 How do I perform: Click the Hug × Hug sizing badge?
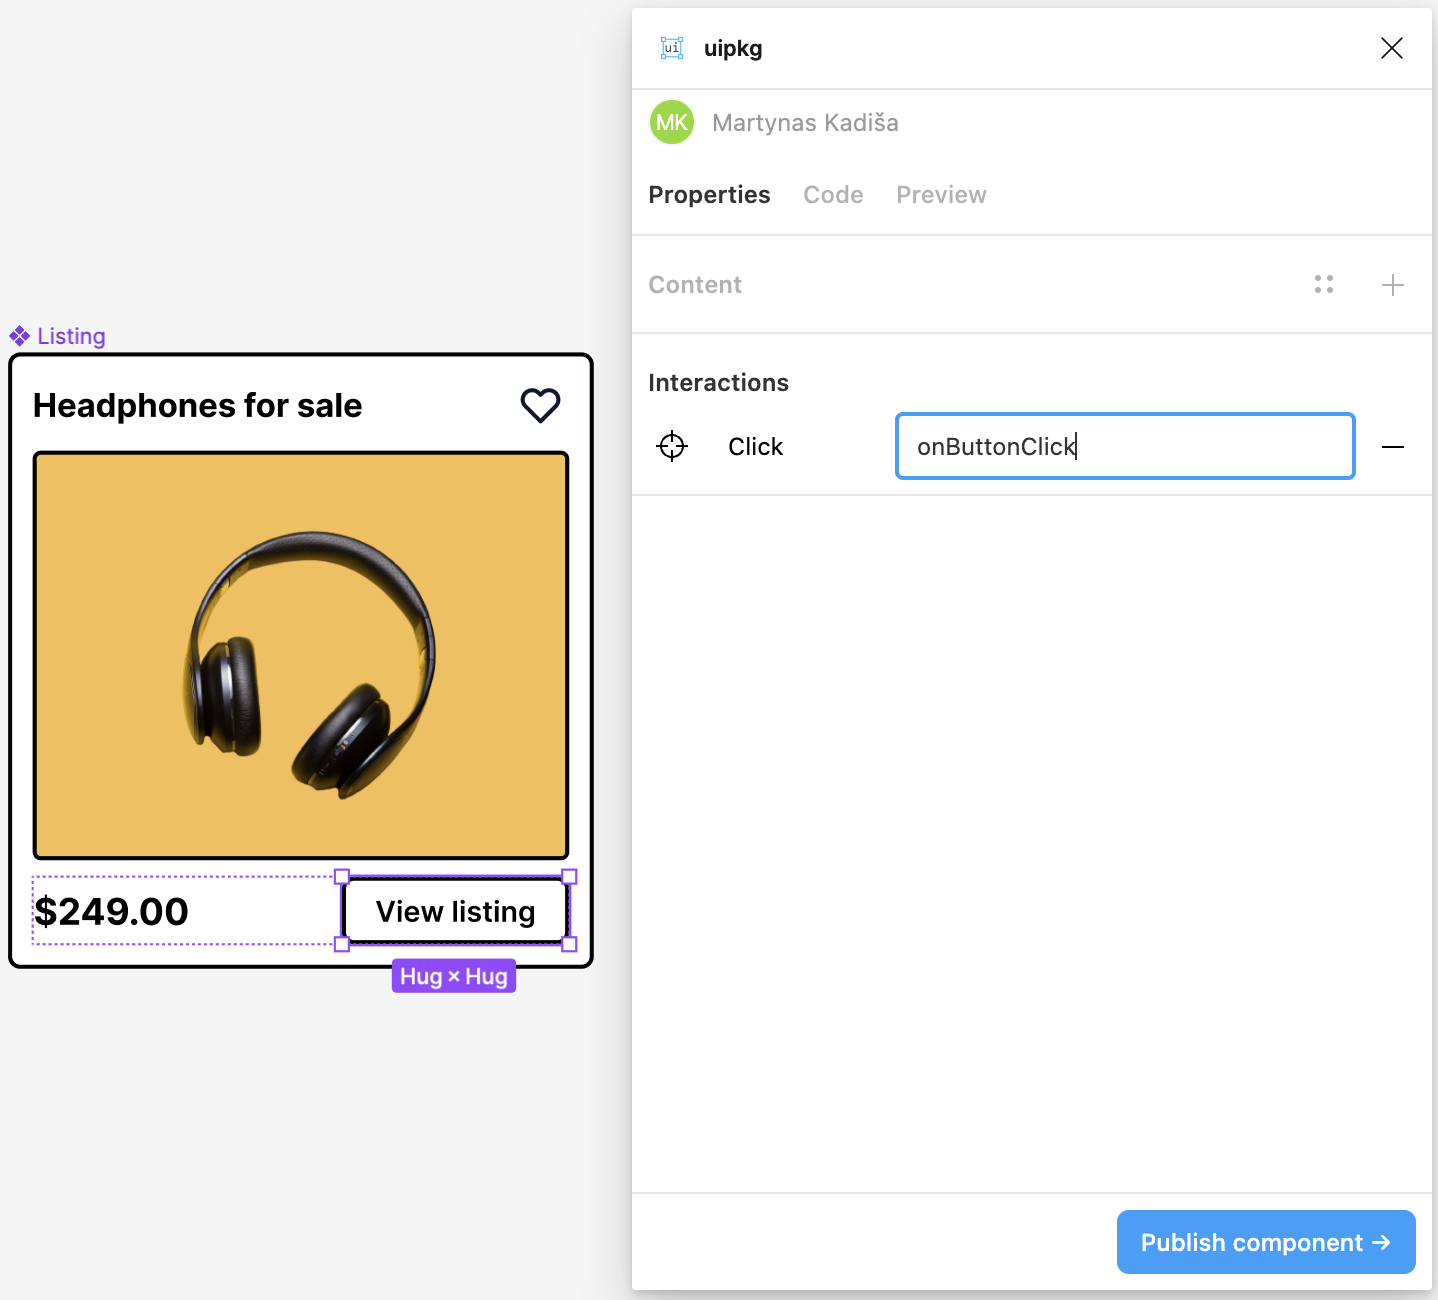[x=453, y=975]
